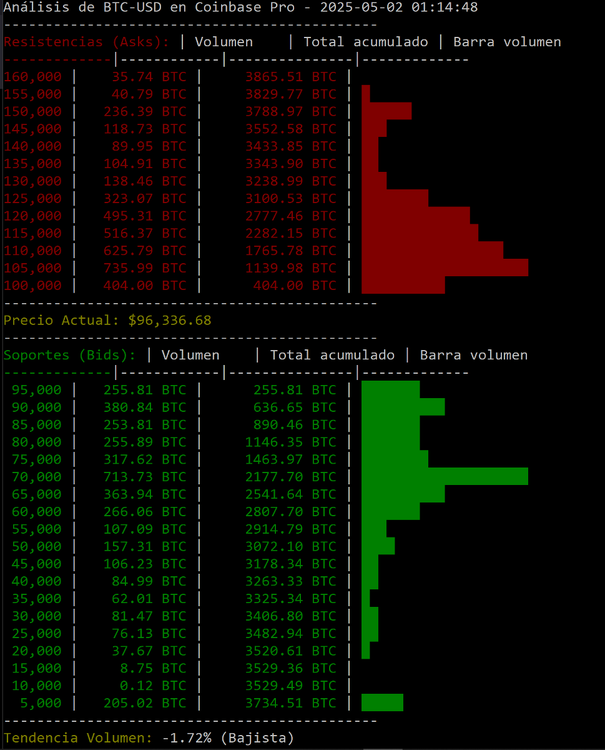Click the title line 'Análisis de BTC-USD'

240,8
